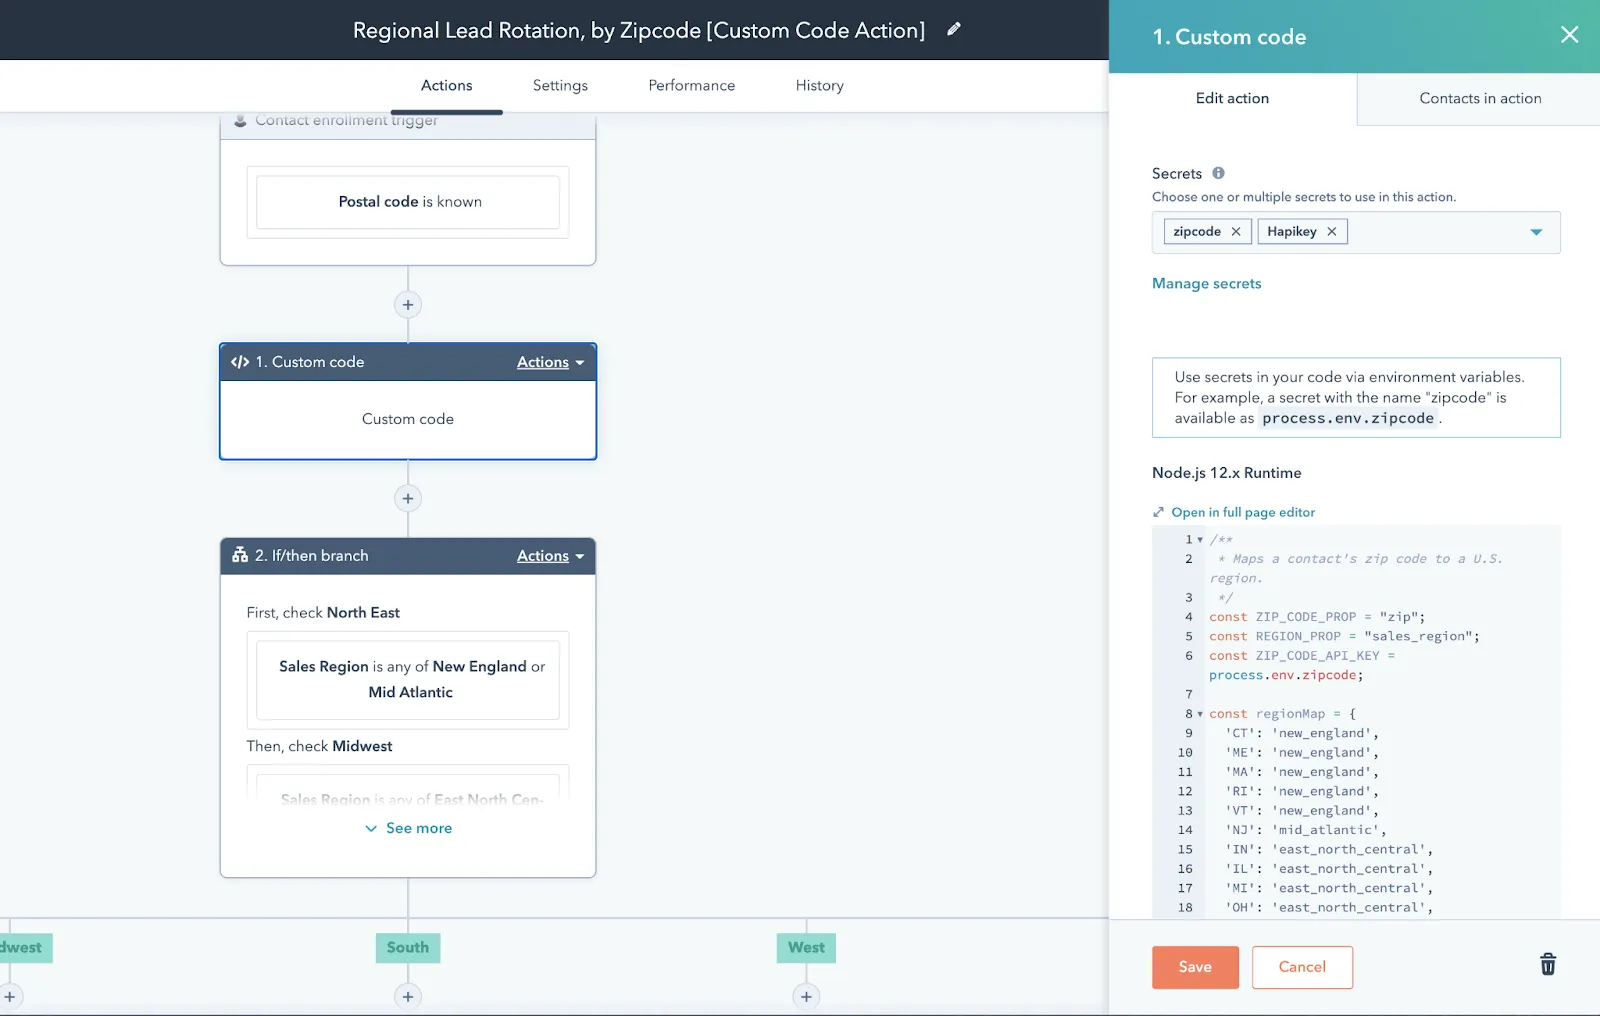
Task: Add action under the South branch
Action: (x=408, y=996)
